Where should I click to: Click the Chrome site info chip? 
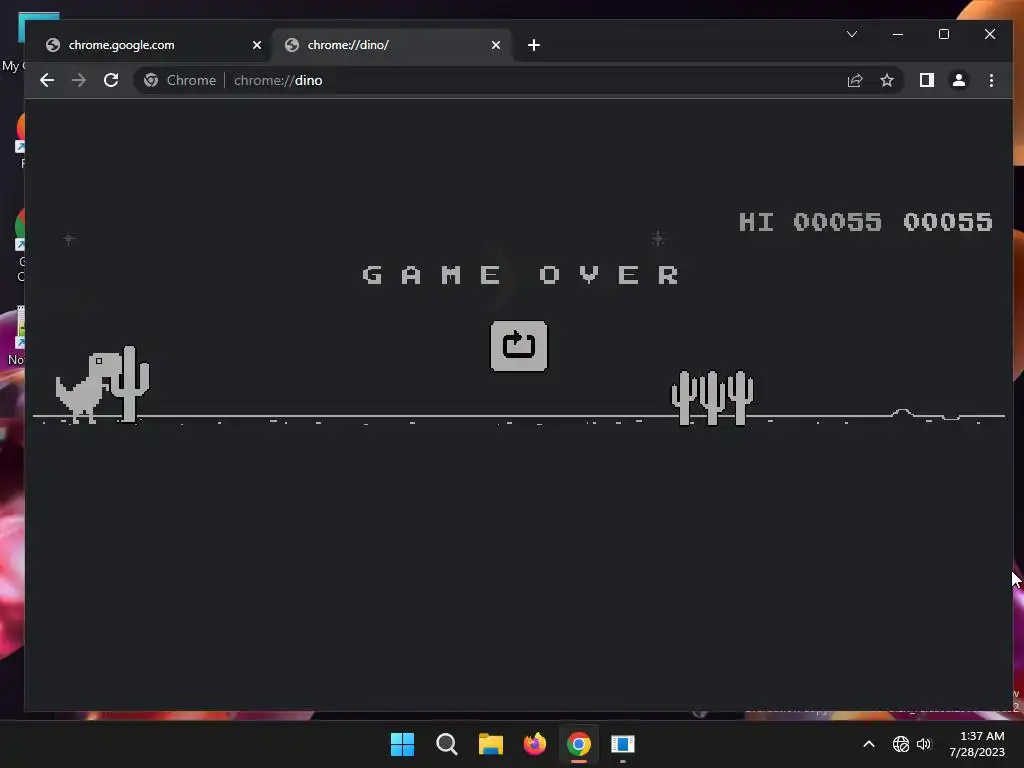pos(180,80)
